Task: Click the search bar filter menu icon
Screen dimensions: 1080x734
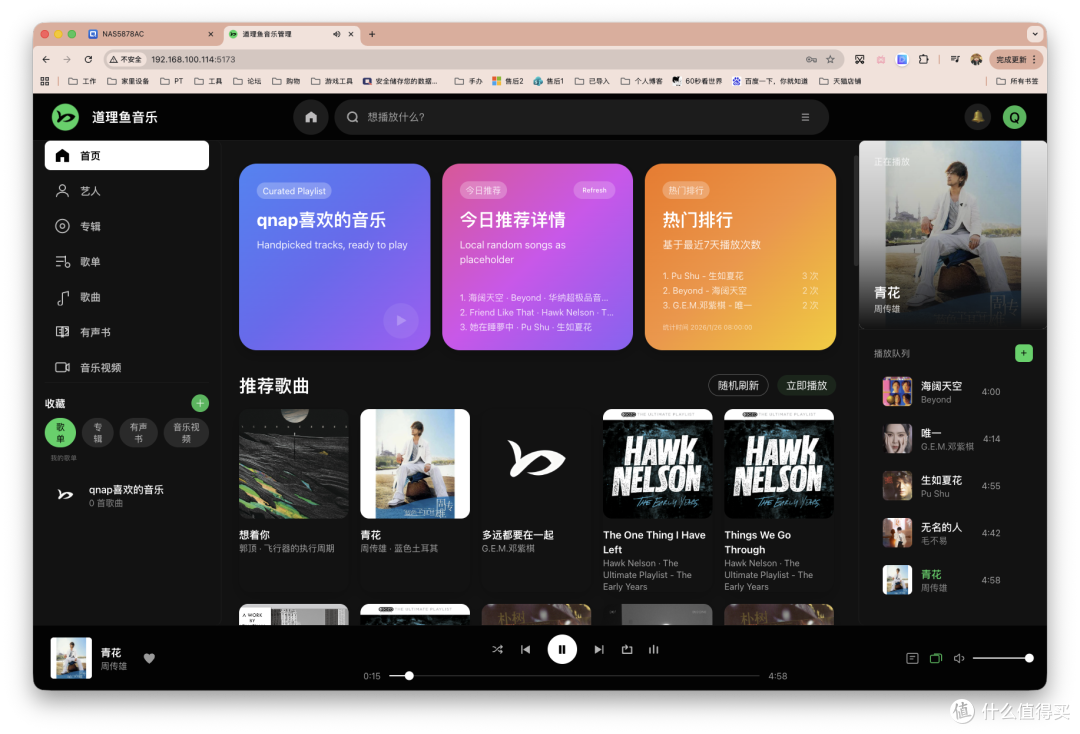Action: click(x=805, y=117)
